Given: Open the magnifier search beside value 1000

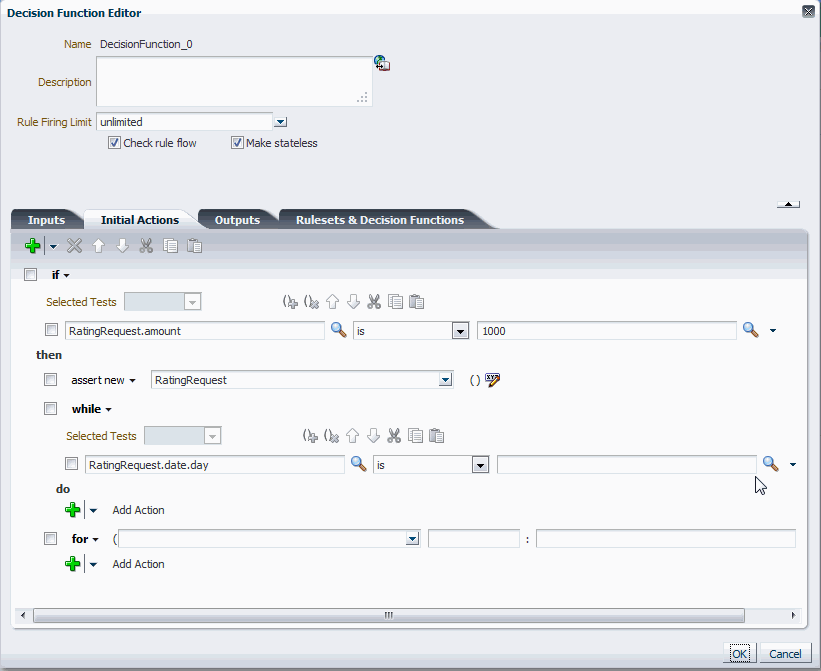Looking at the screenshot, I should coord(751,330).
